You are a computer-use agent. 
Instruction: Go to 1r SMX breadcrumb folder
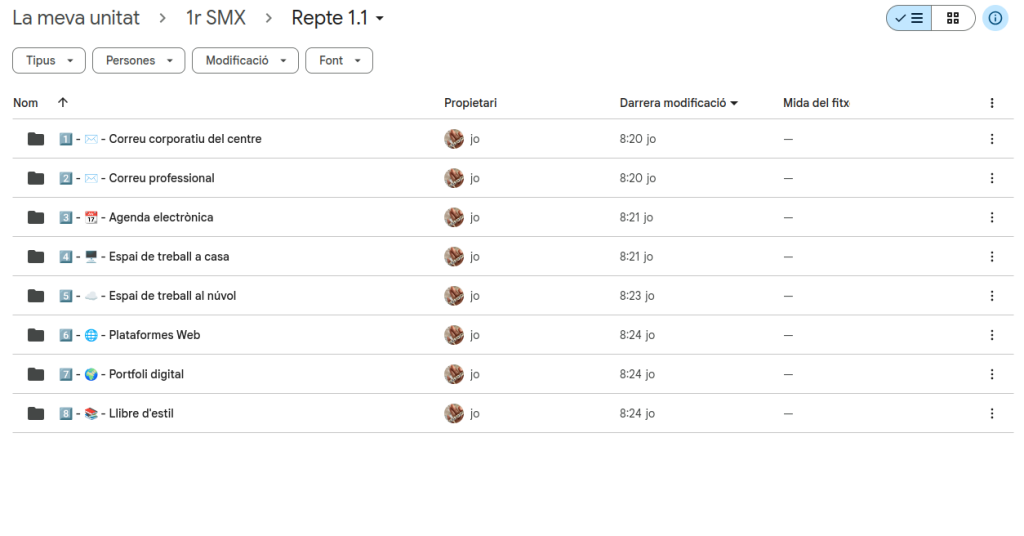[216, 18]
